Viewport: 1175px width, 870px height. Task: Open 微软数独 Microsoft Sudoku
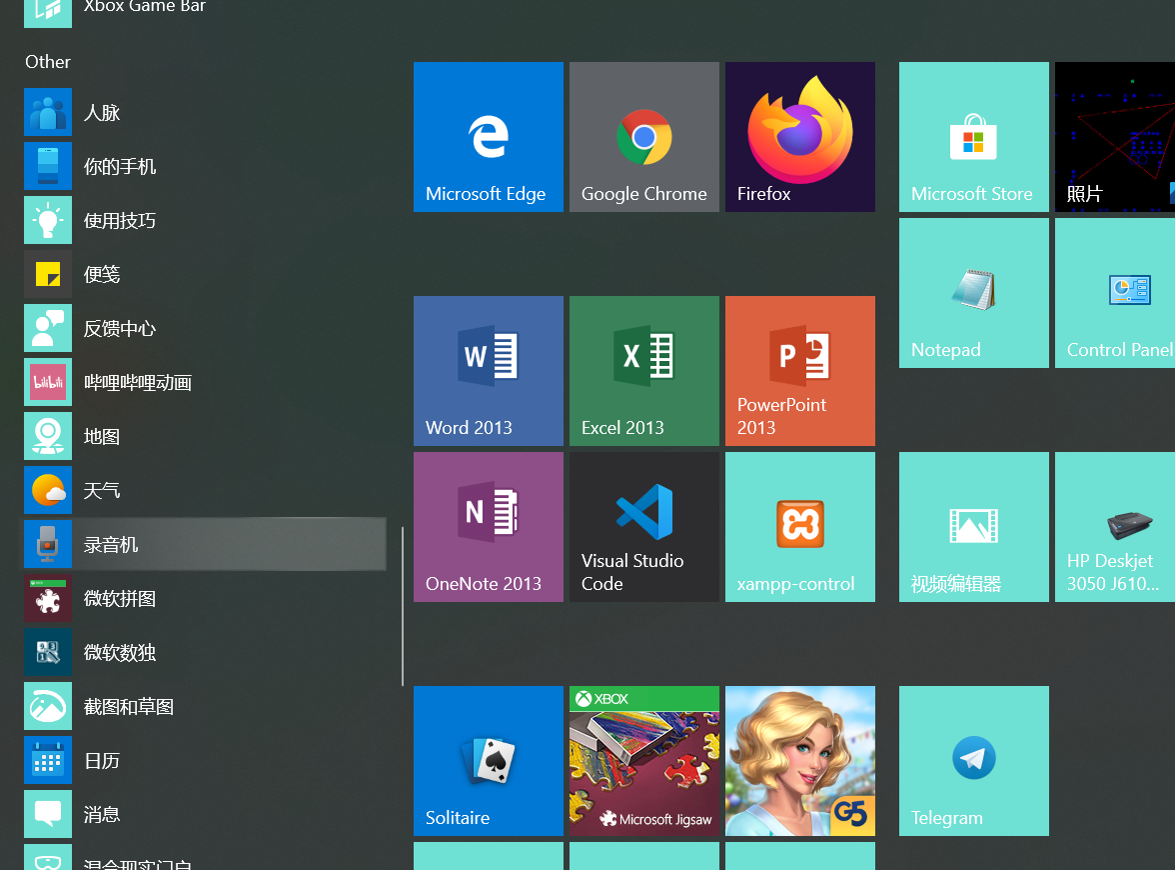205,652
